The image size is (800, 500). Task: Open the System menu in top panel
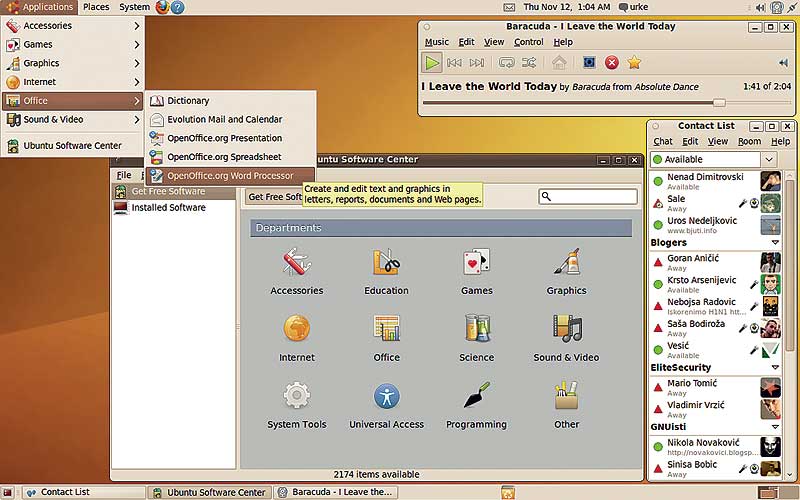click(134, 7)
